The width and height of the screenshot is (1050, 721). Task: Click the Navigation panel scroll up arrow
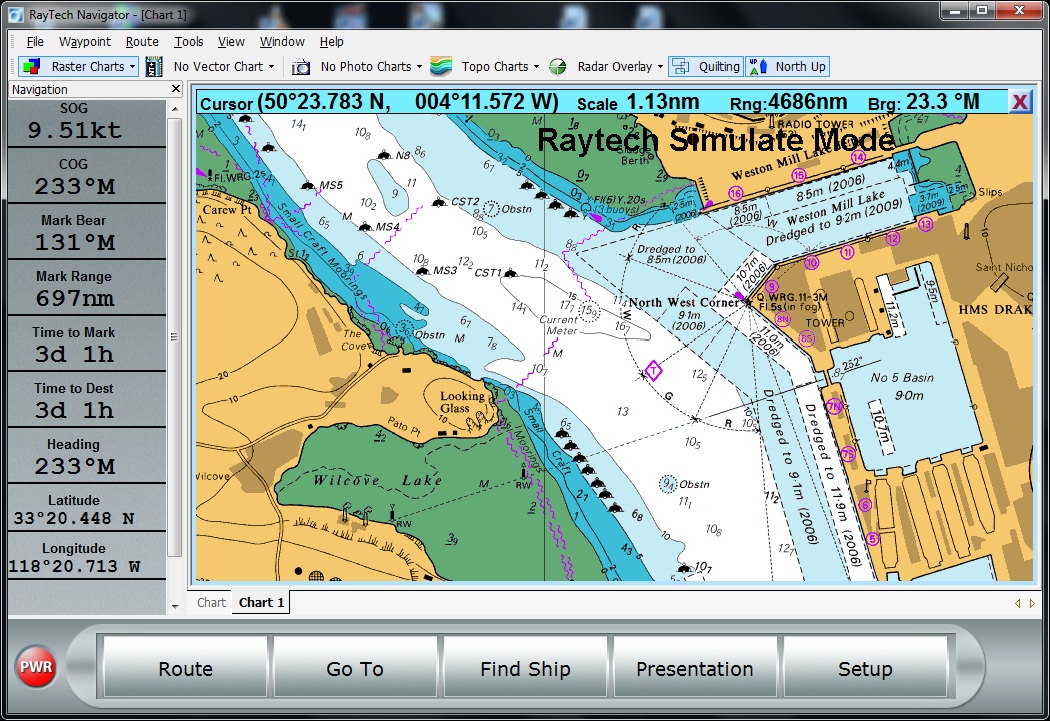tap(175, 109)
